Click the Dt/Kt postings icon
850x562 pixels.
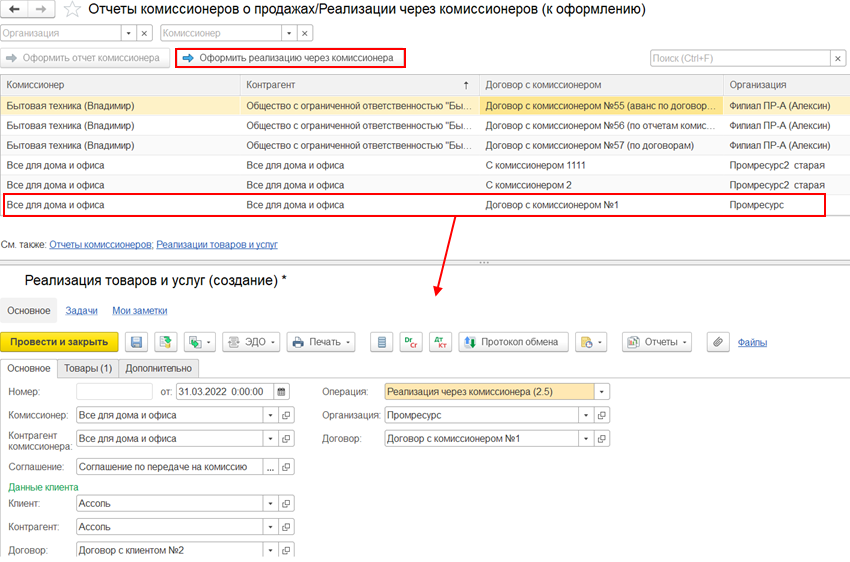pyautogui.click(x=441, y=342)
